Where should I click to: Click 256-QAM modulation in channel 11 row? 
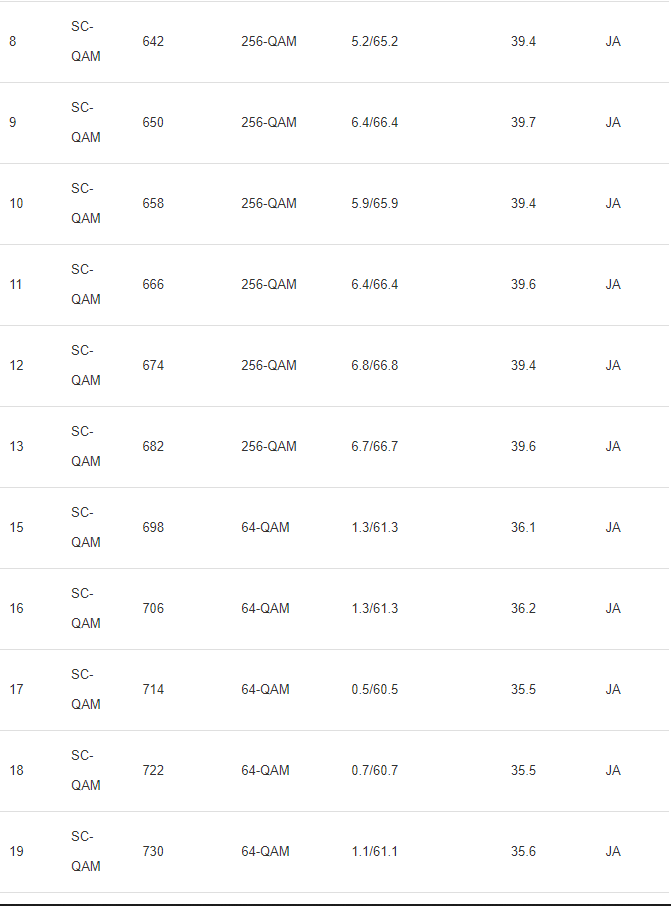[268, 285]
